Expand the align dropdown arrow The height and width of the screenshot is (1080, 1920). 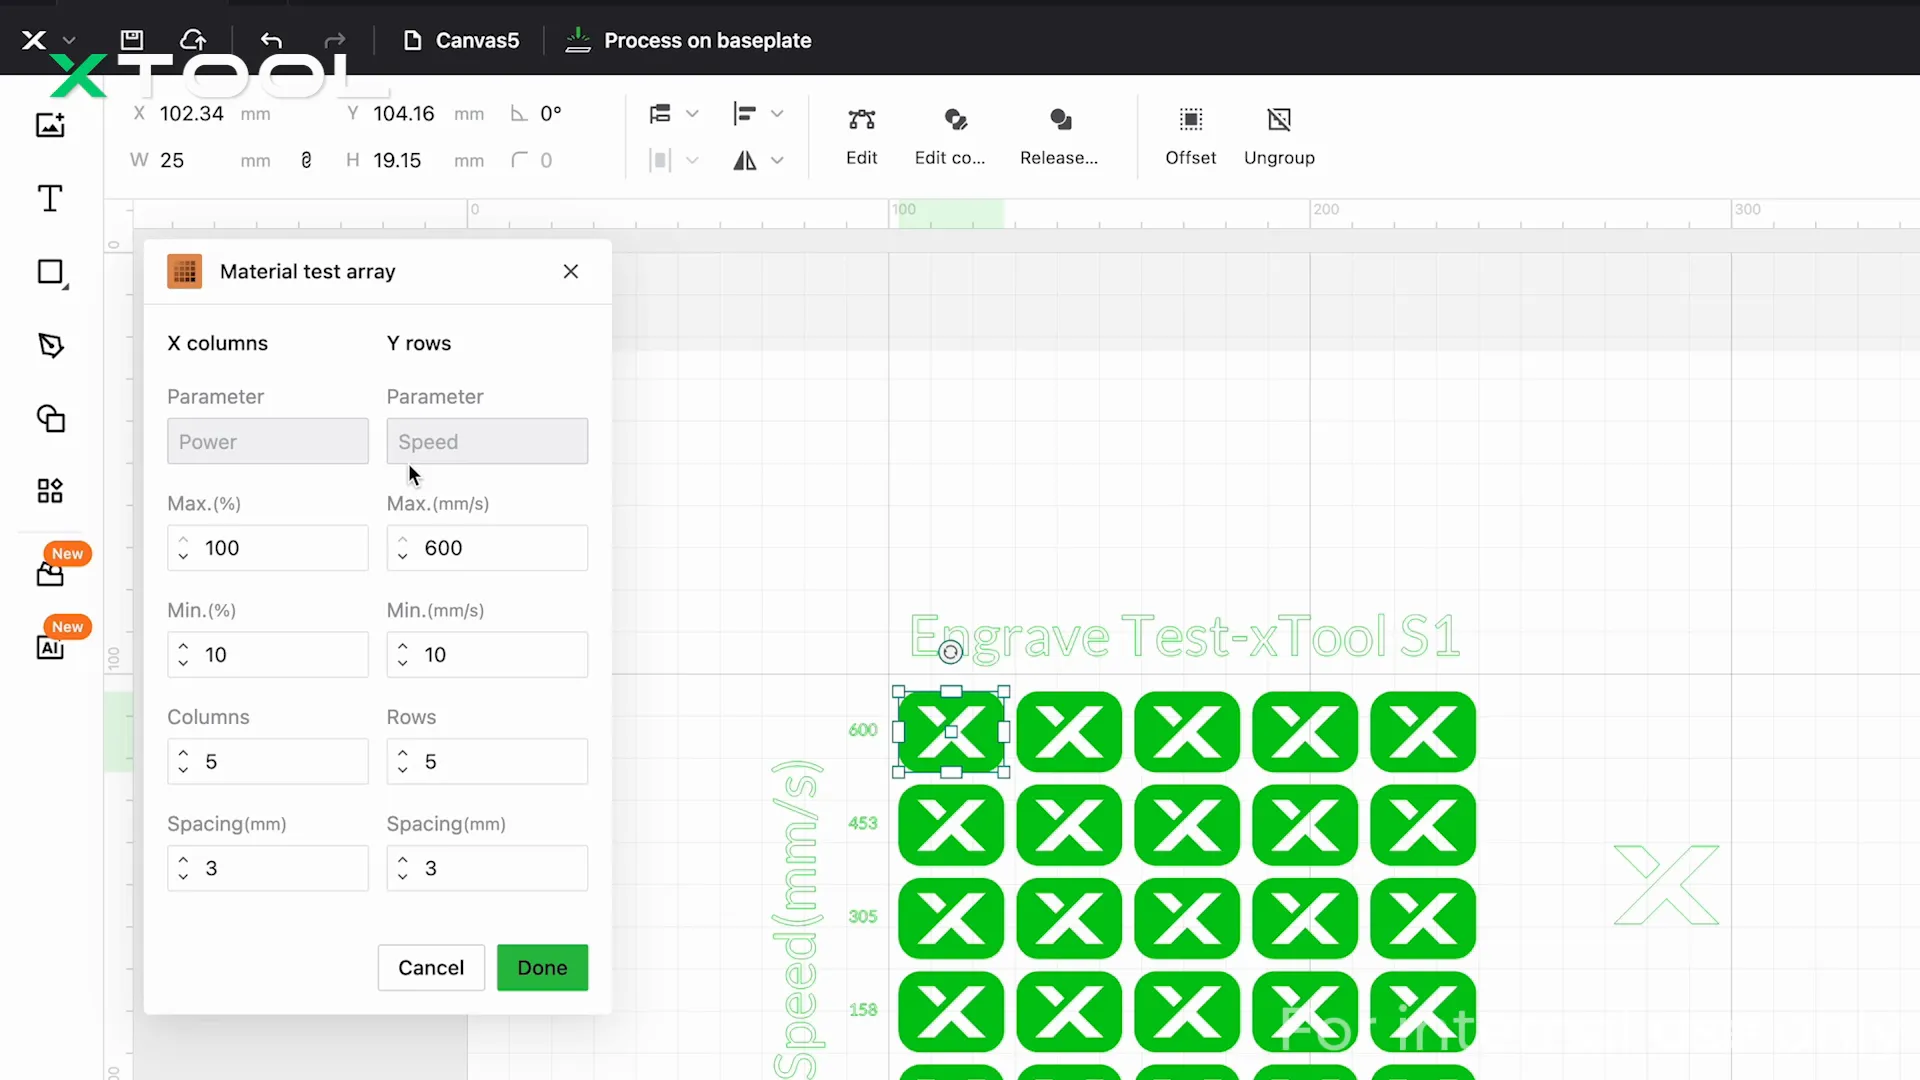point(777,113)
